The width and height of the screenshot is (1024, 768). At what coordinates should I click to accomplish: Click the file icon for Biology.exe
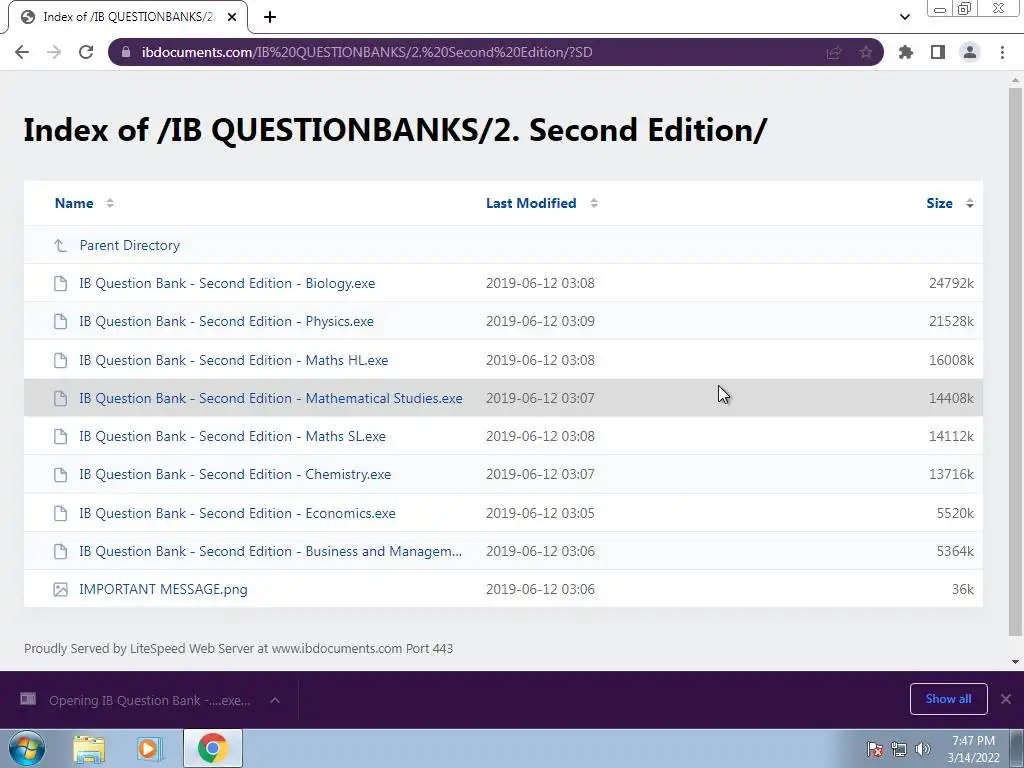point(60,283)
